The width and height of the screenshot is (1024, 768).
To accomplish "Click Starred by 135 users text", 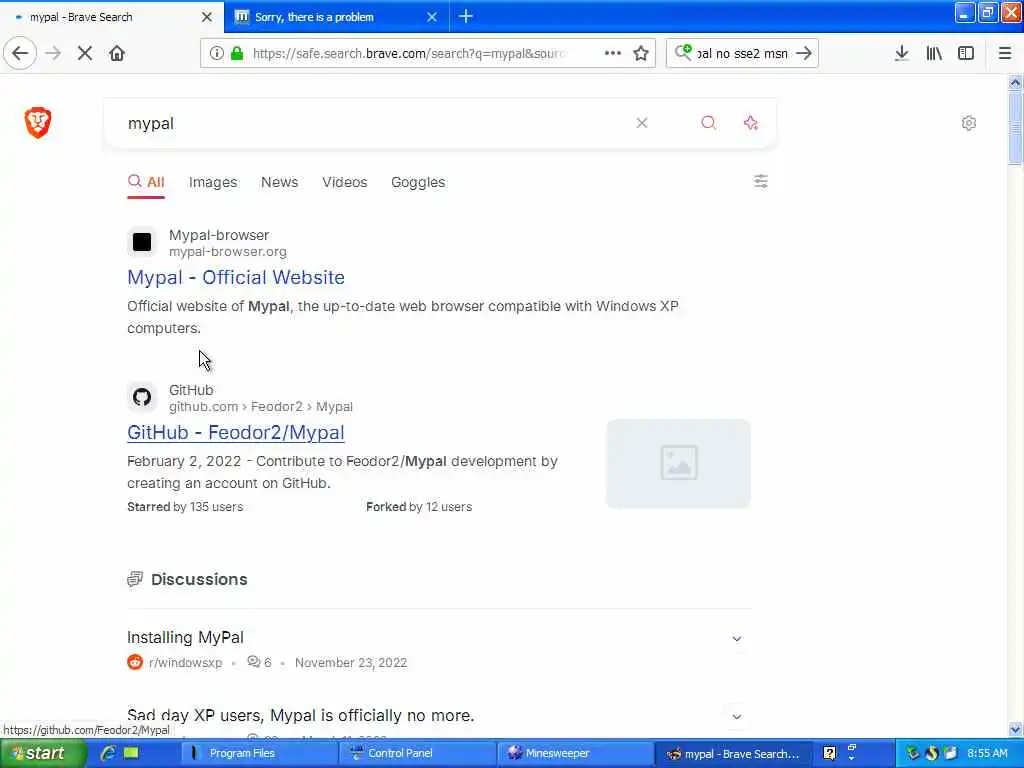I will (x=185, y=507).
